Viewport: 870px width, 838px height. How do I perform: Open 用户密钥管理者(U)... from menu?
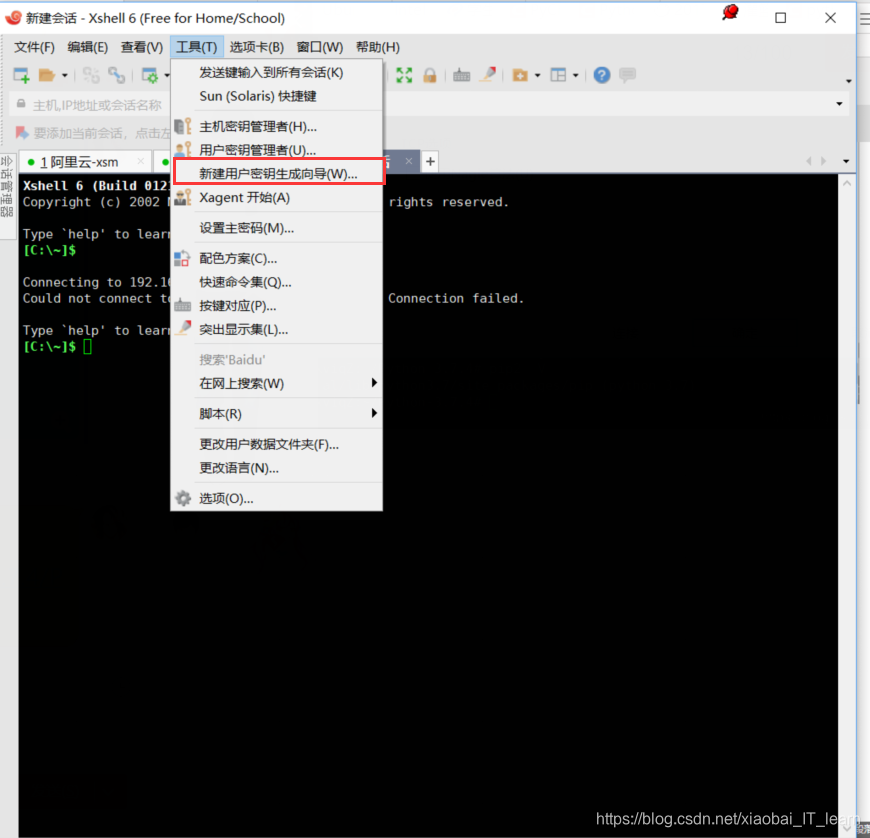(276, 150)
